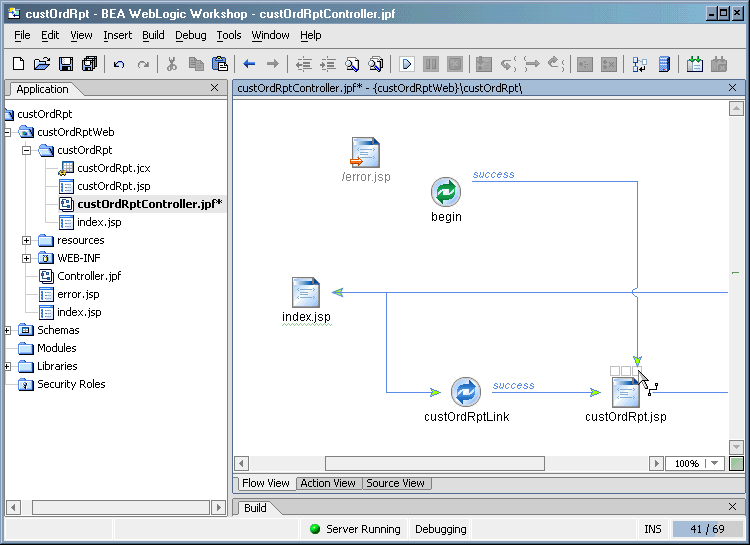
Task: Select error.jsp in the Application tree
Action: 78,294
